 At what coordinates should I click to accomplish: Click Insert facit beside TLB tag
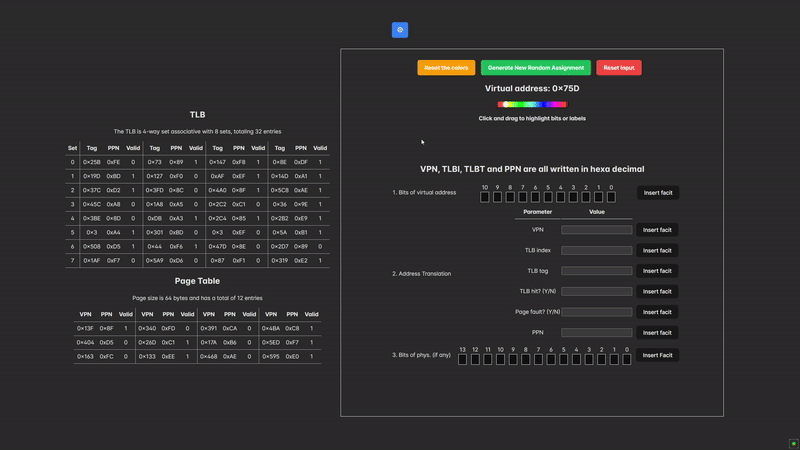click(658, 271)
